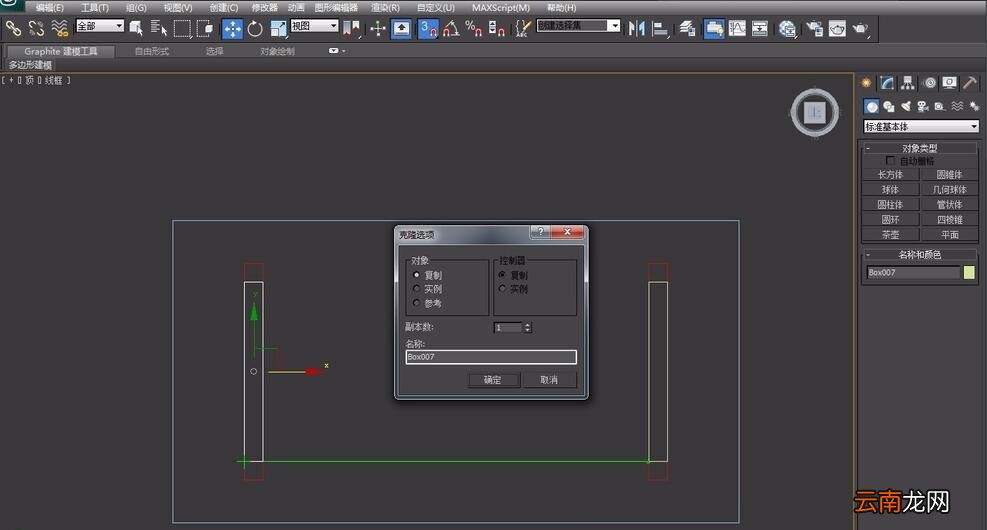Open Select by Name list icon
987x530 pixels.
[159, 28]
